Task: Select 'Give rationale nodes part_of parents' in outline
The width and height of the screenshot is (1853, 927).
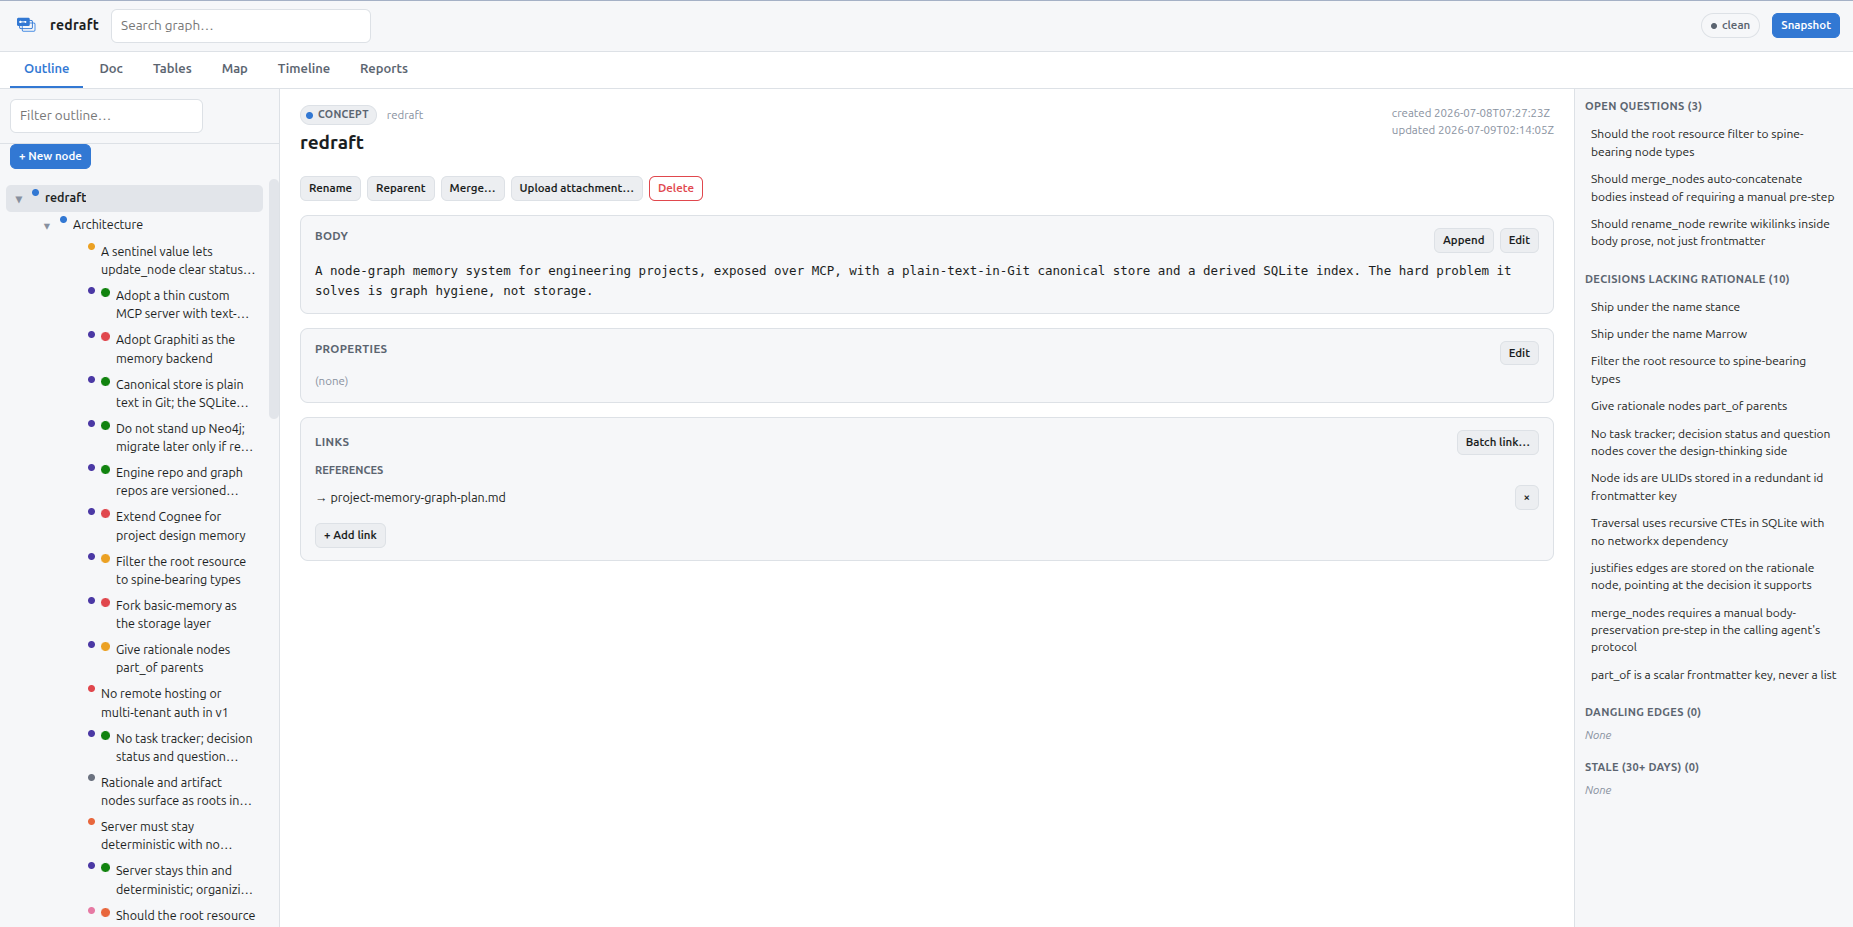Action: point(173,659)
